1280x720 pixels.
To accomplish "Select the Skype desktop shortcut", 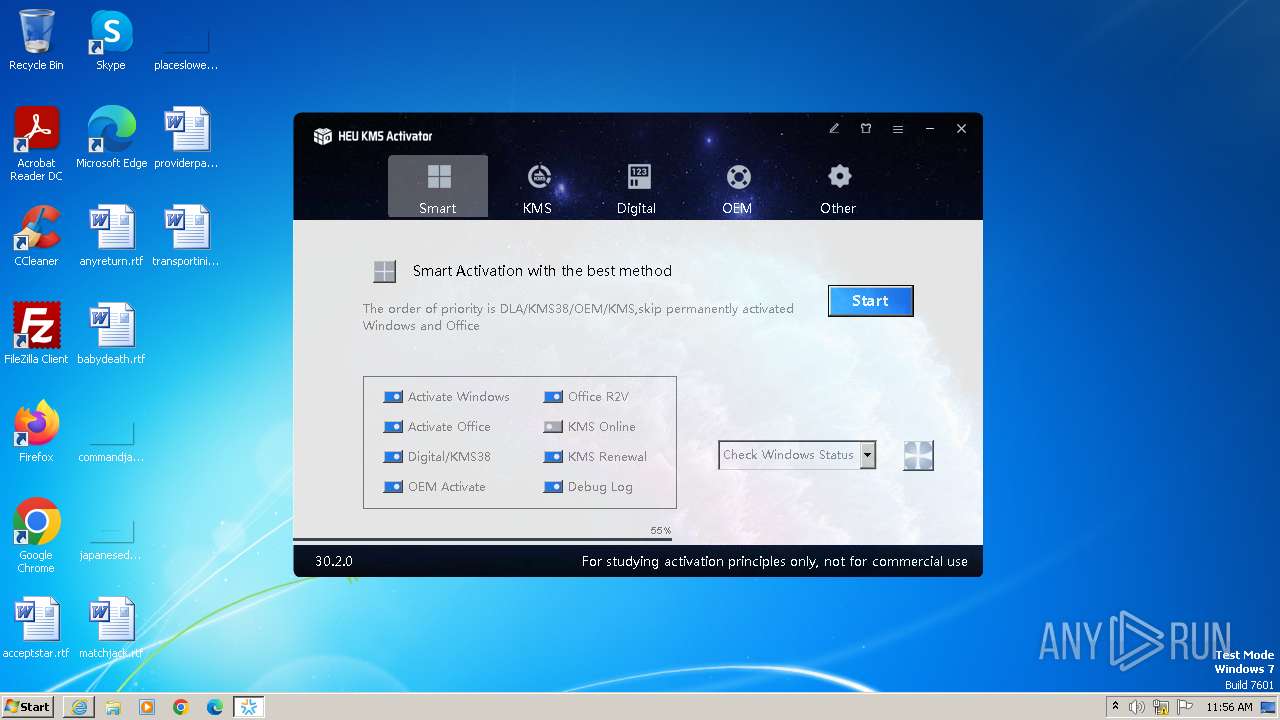I will click(x=111, y=40).
